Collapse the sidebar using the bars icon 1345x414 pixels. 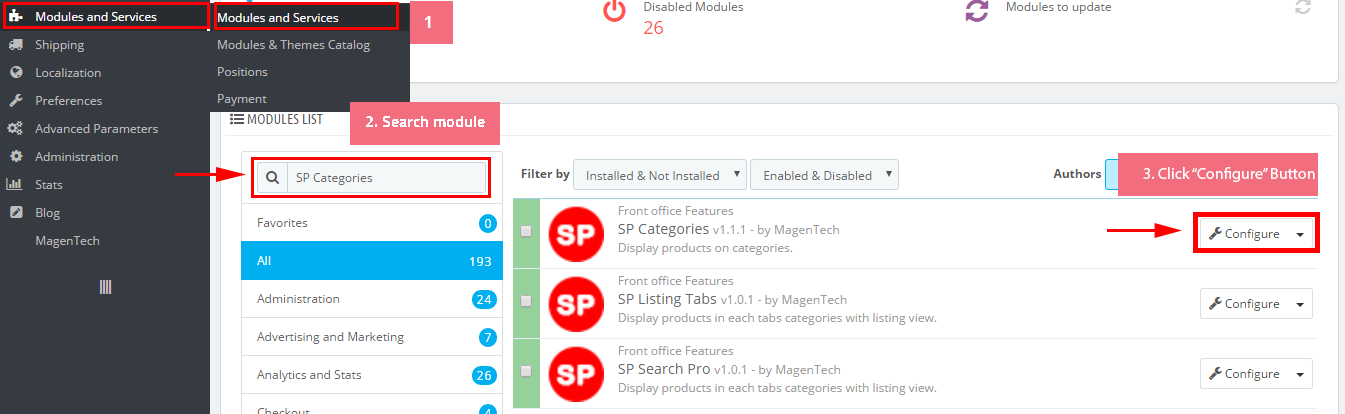point(105,287)
